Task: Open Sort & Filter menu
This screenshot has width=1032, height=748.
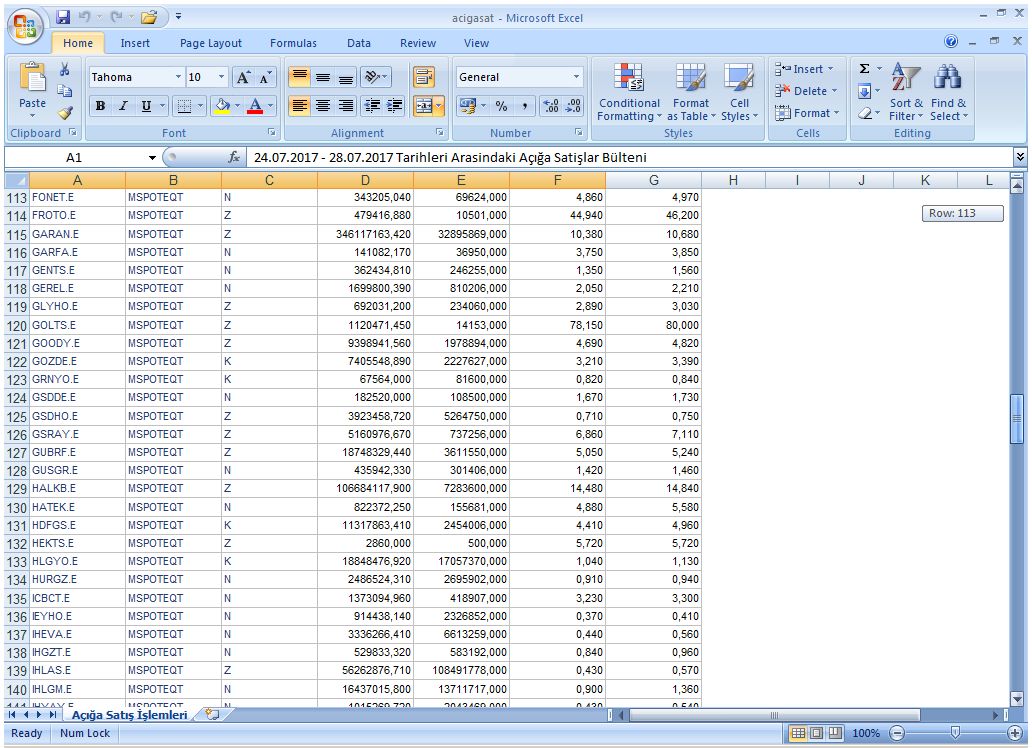Action: [x=906, y=92]
